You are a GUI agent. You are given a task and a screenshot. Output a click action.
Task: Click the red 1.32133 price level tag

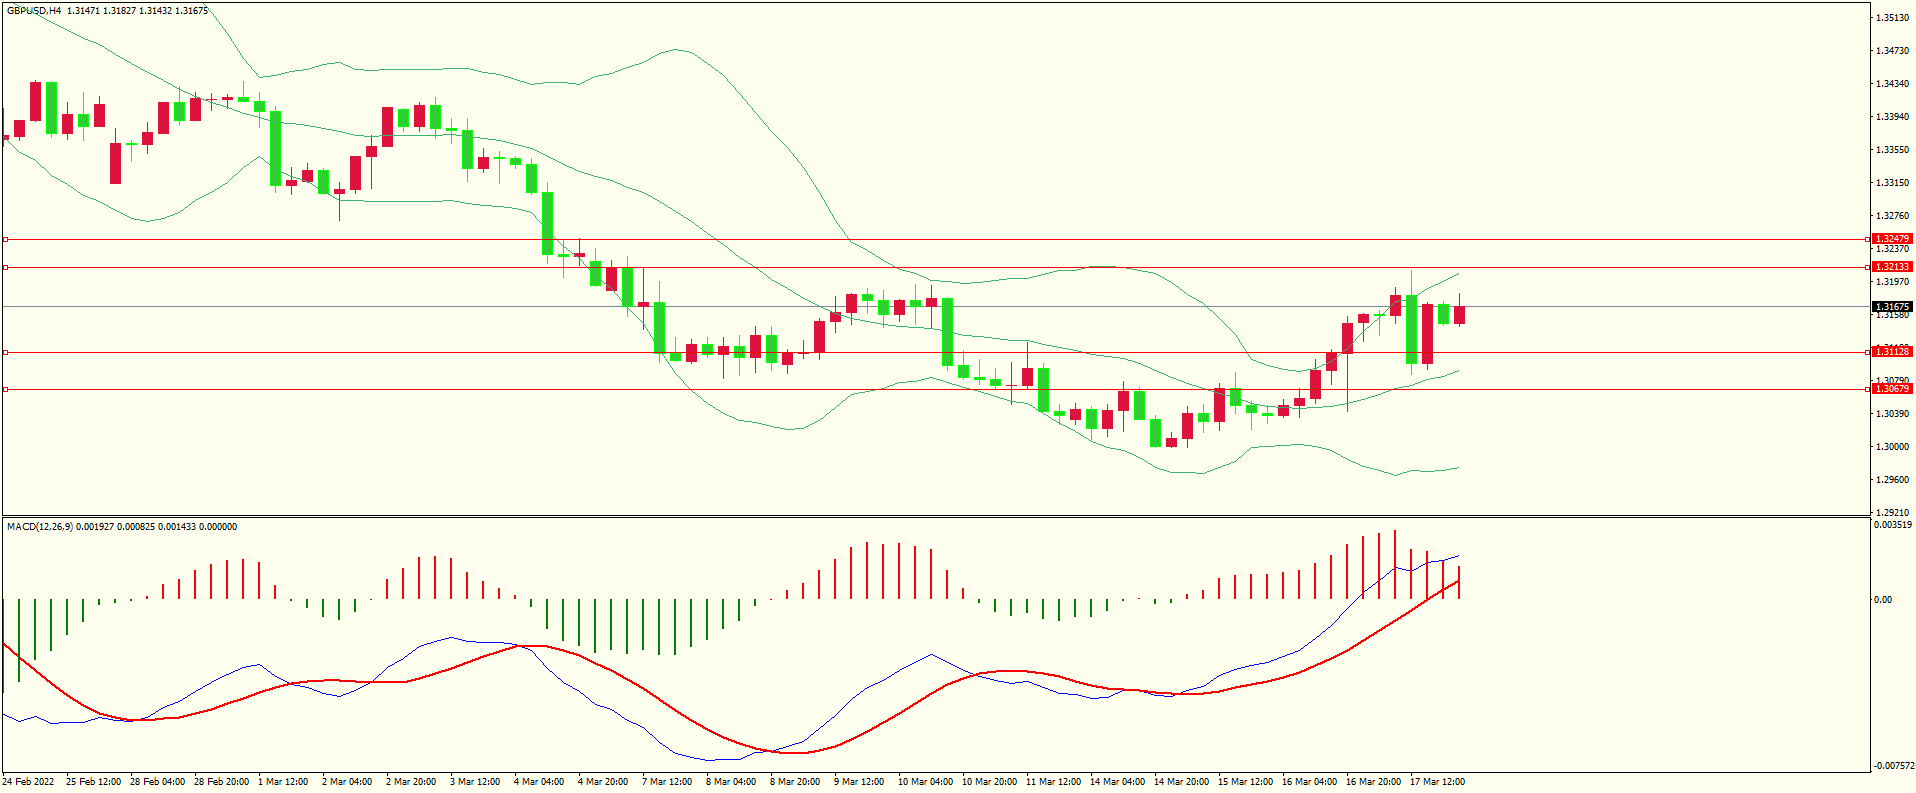pyautogui.click(x=1892, y=267)
